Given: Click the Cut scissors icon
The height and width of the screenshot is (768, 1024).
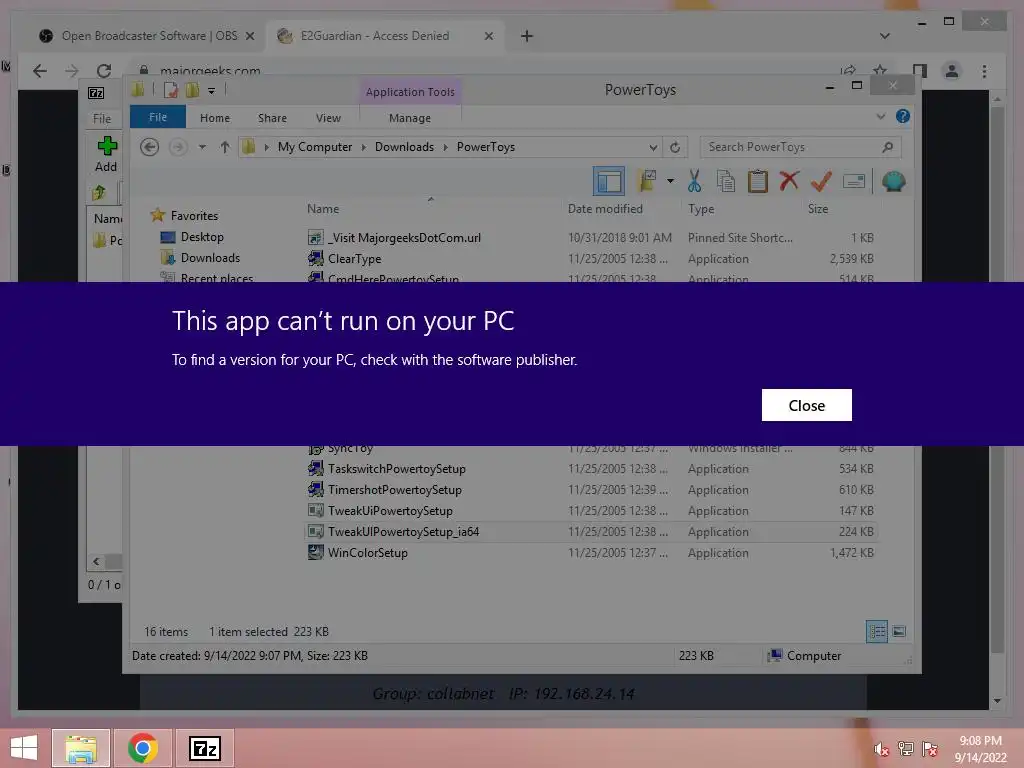Looking at the screenshot, I should click(x=694, y=181).
